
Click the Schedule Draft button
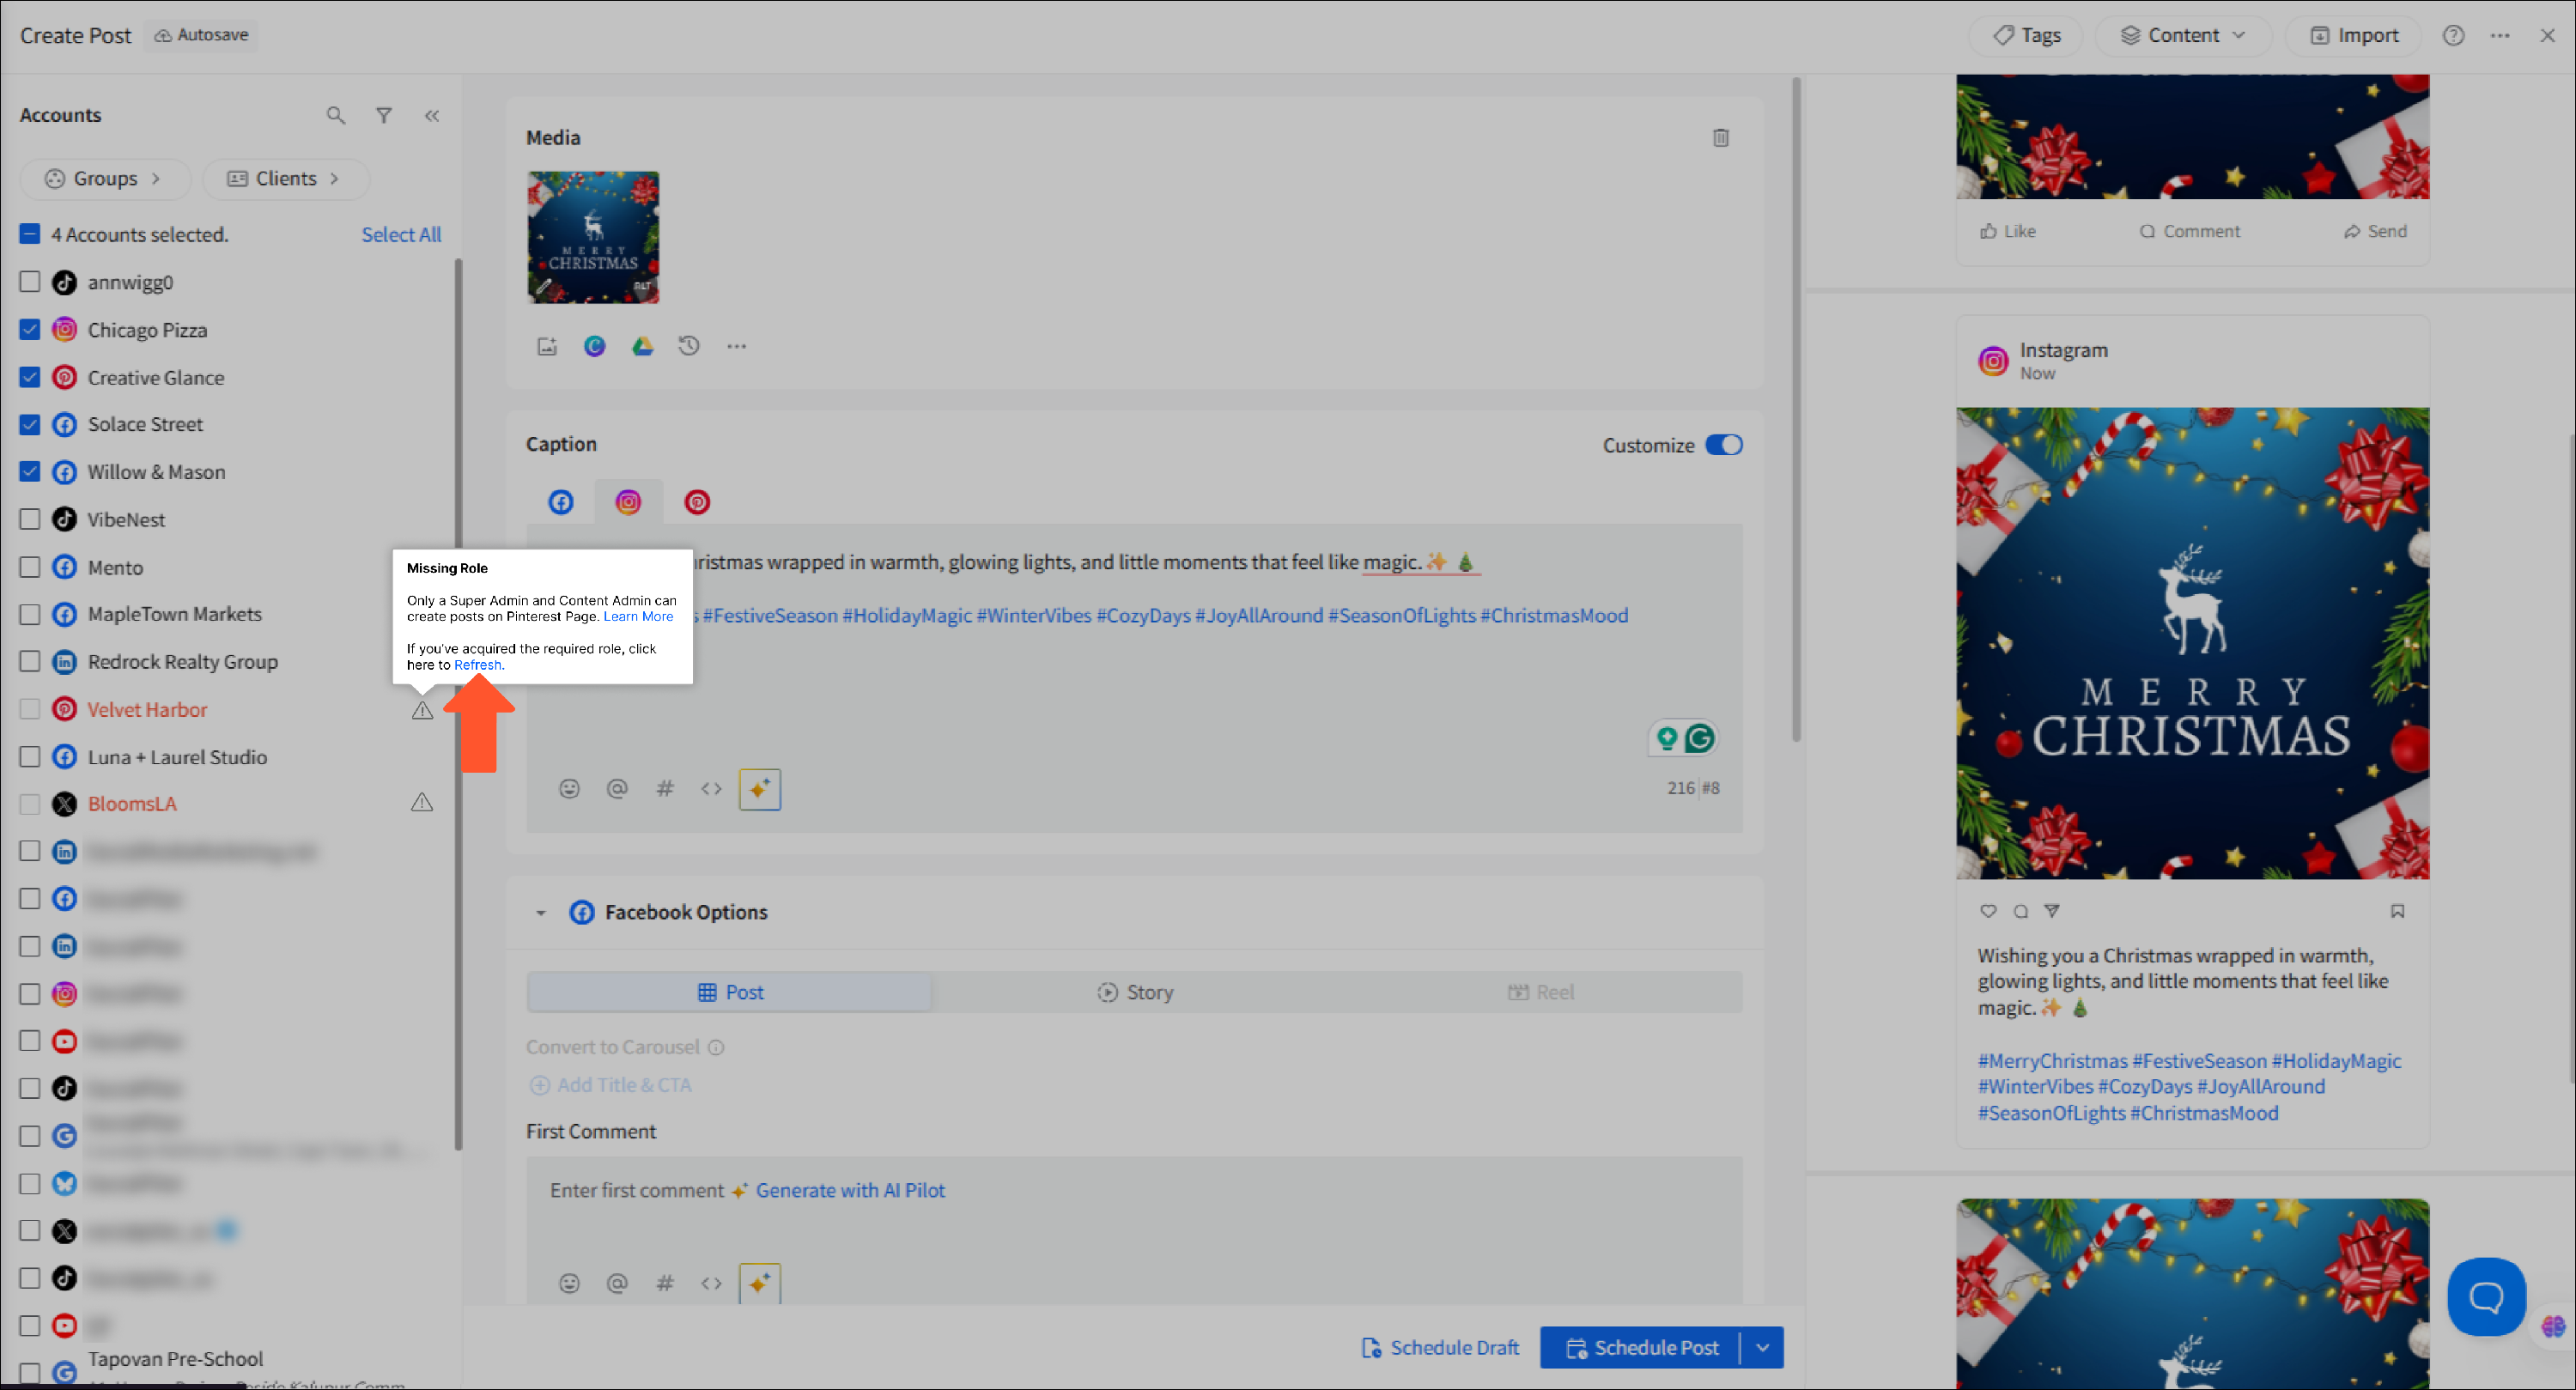1440,1347
